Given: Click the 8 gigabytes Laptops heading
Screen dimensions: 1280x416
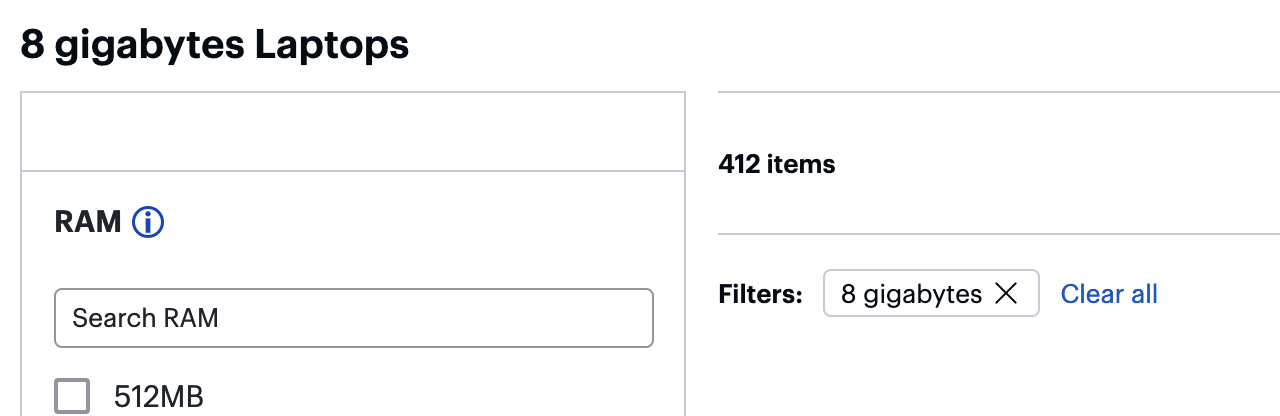Looking at the screenshot, I should tap(215, 45).
